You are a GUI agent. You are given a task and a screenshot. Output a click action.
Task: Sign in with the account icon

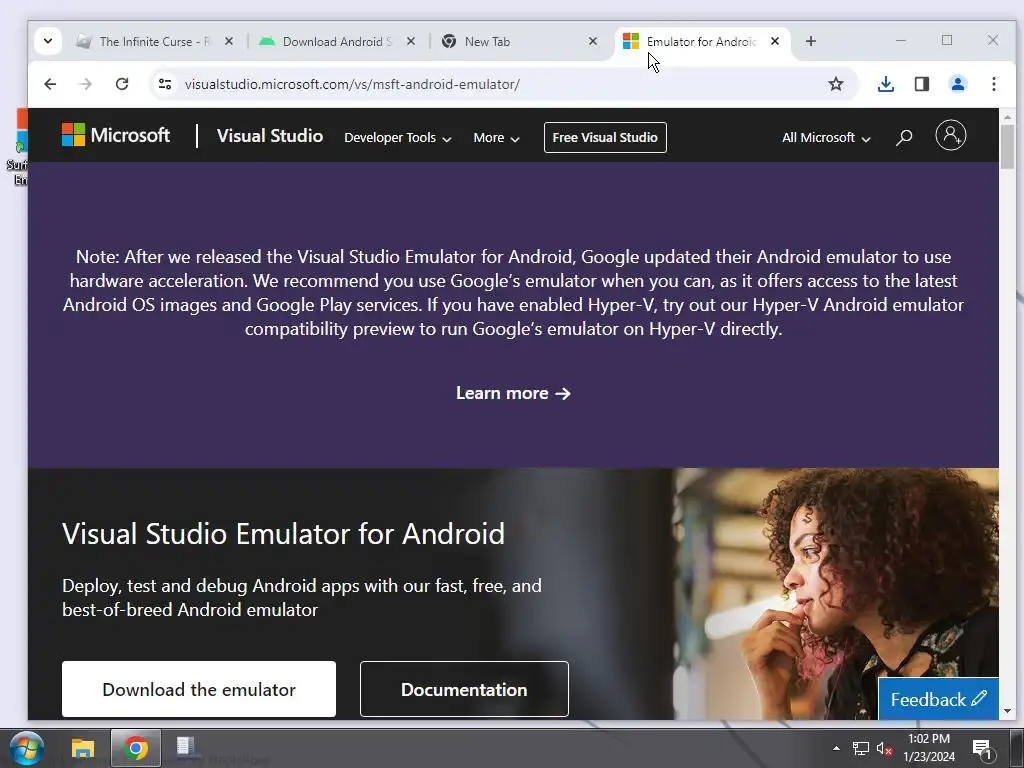(x=950, y=135)
